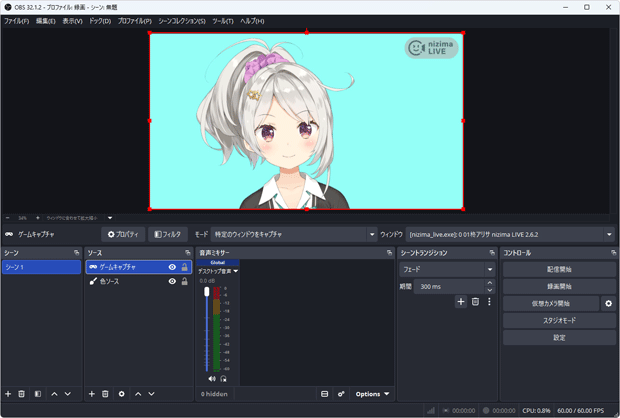Toggle audio monitoring headphone icon
620x418 pixels.
223,379
